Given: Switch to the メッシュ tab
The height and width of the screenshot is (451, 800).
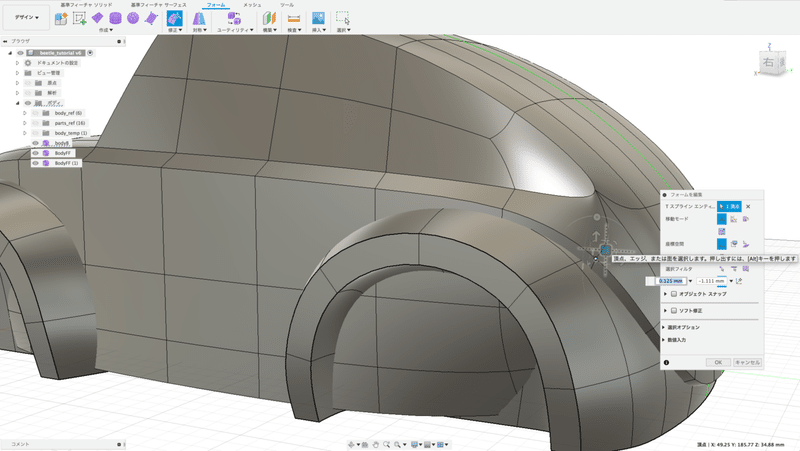Looking at the screenshot, I should [252, 5].
